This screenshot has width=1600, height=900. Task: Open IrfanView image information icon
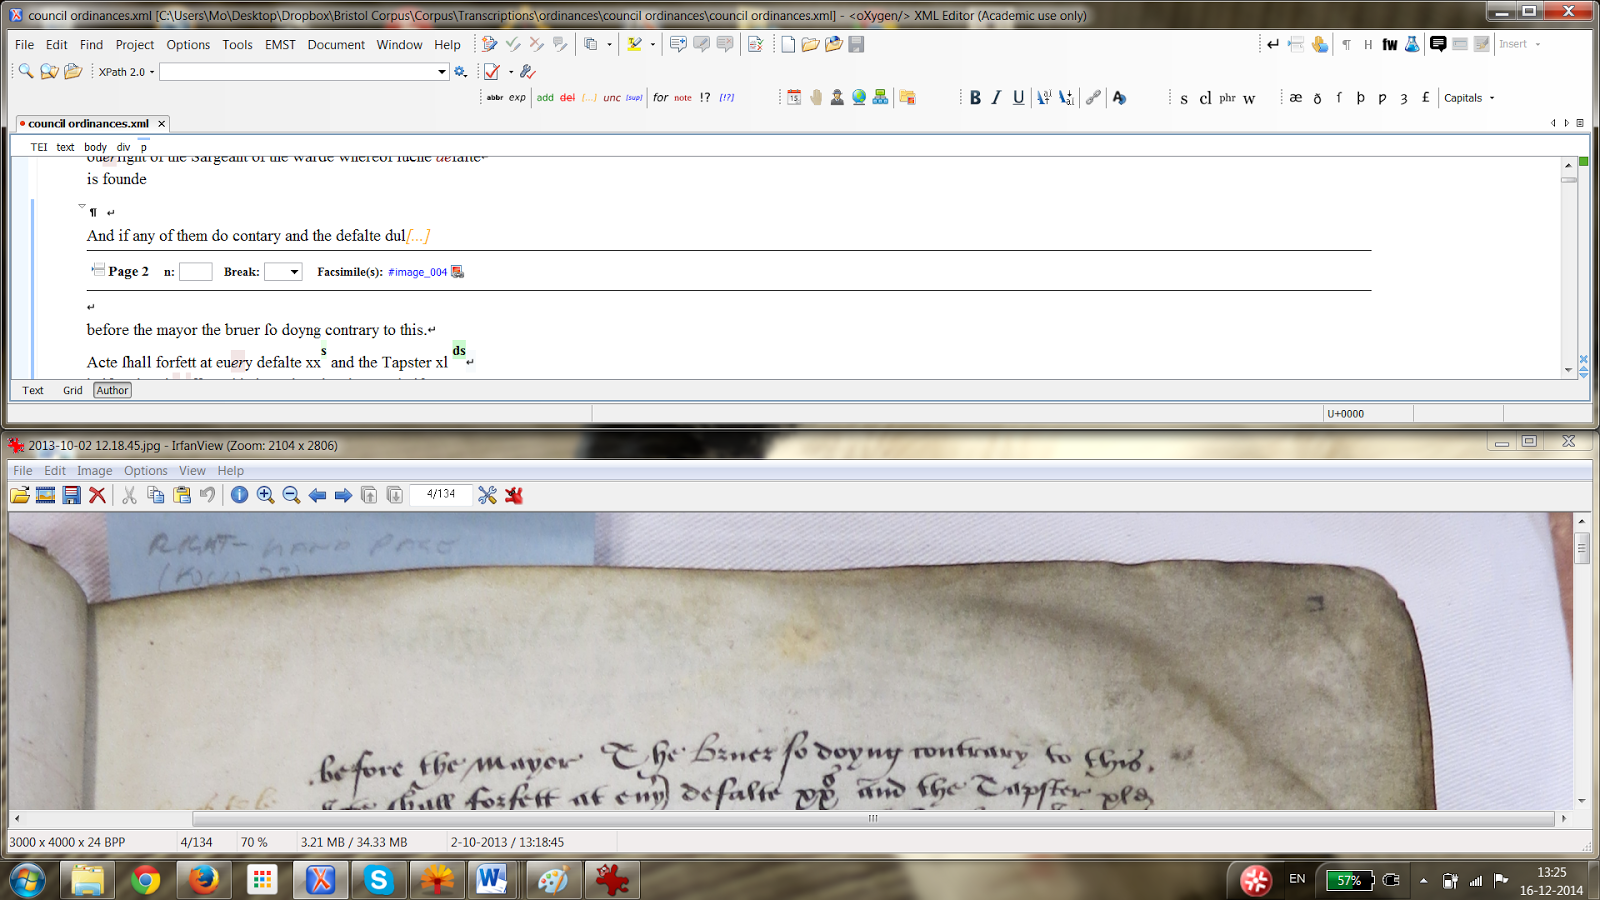239,495
